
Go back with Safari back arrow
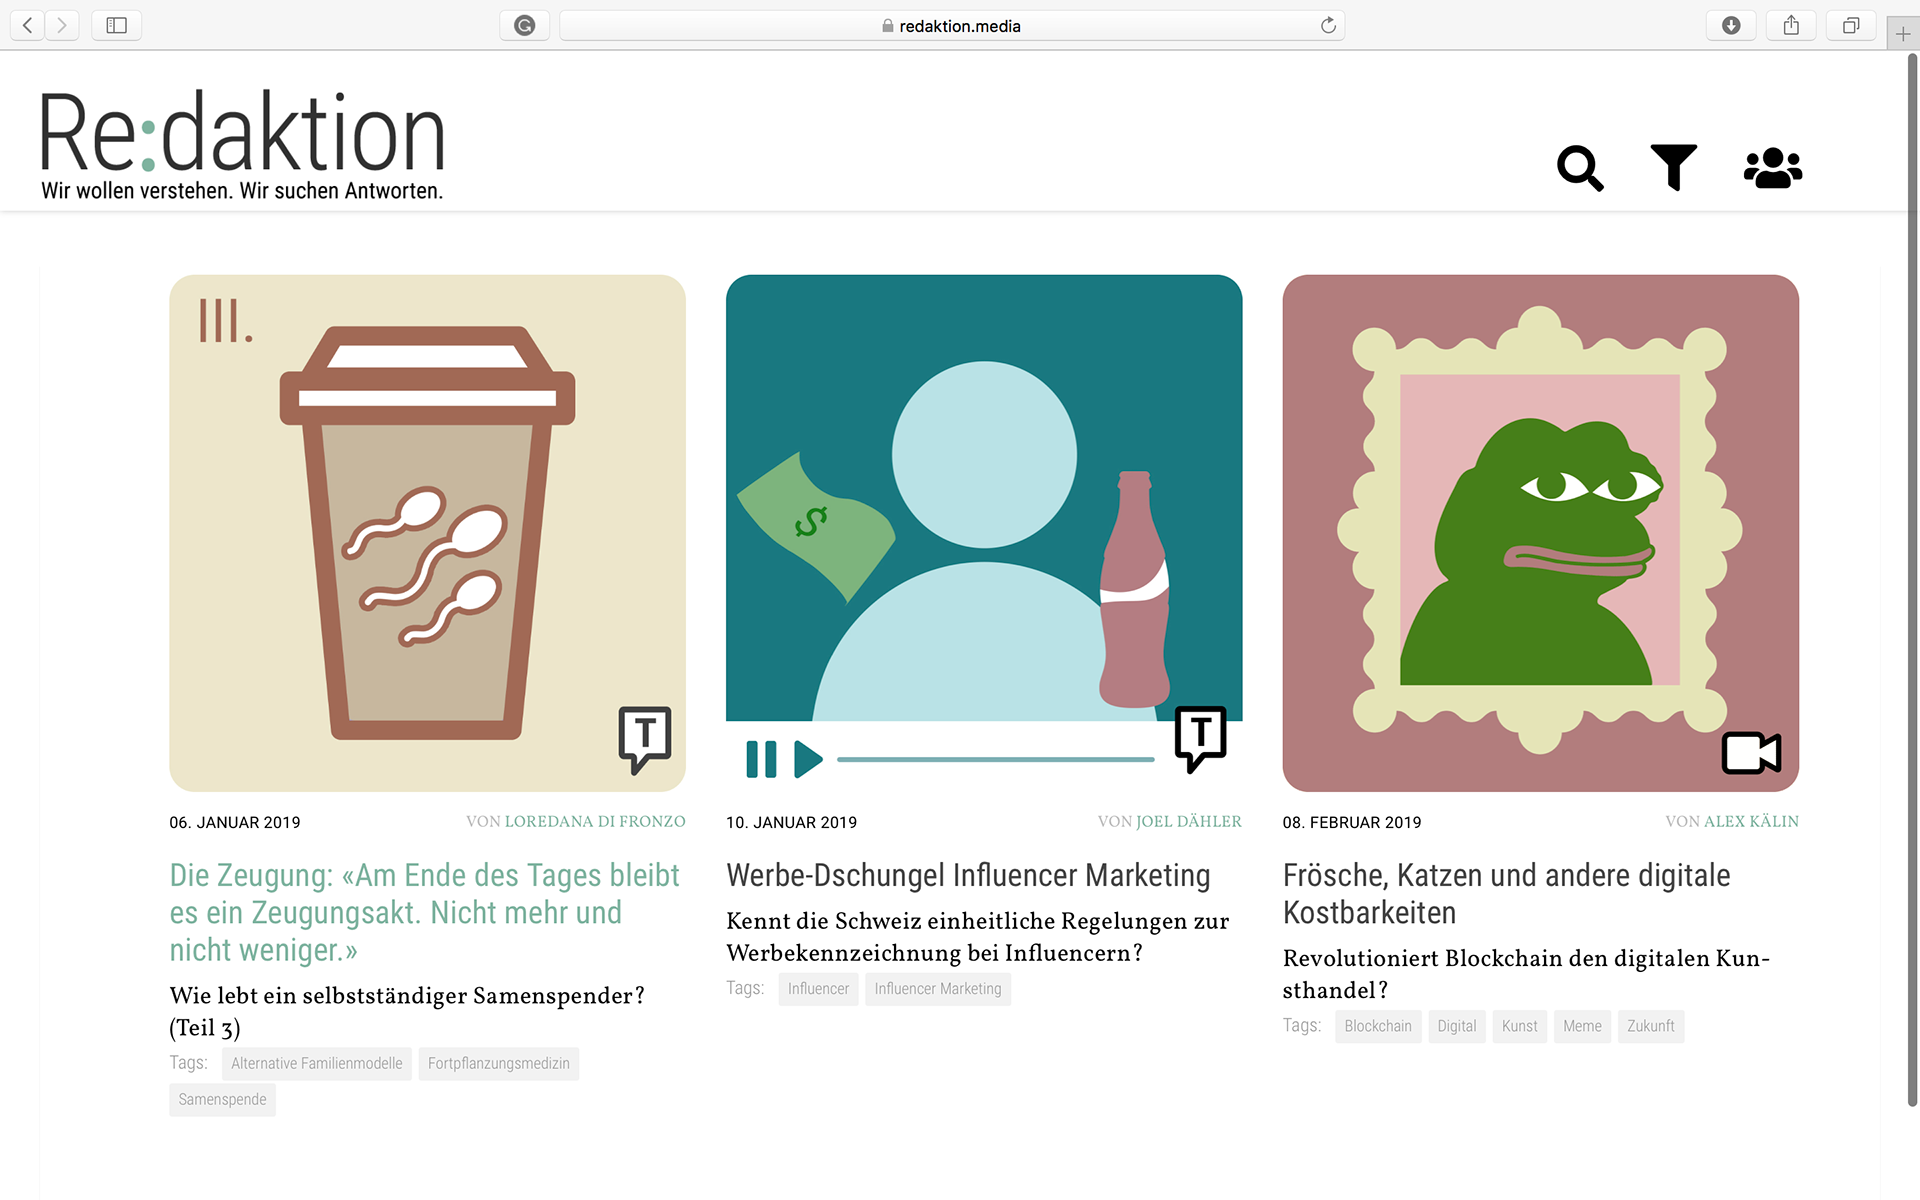point(28,25)
